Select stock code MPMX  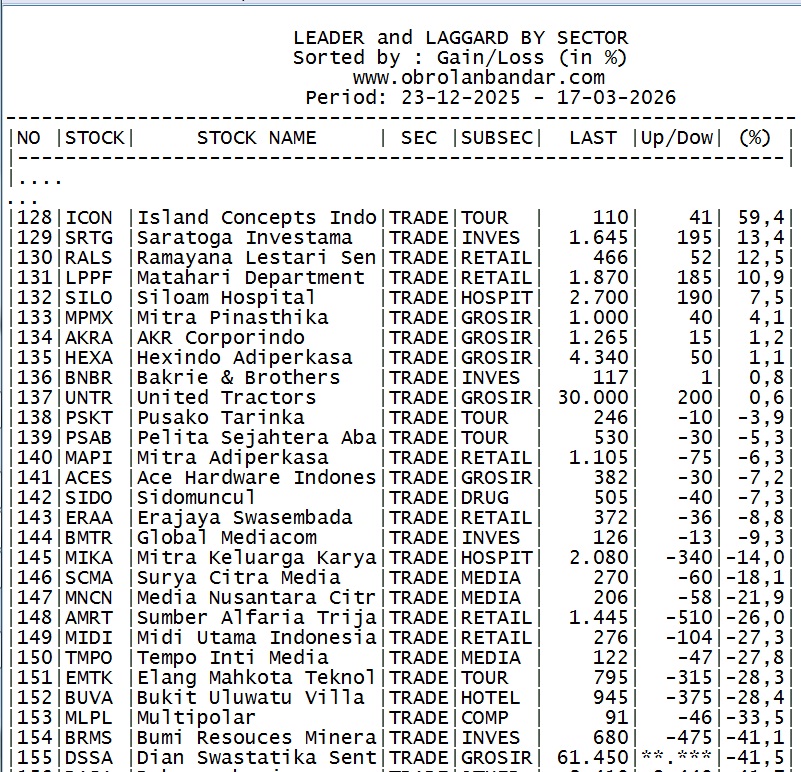pos(88,318)
